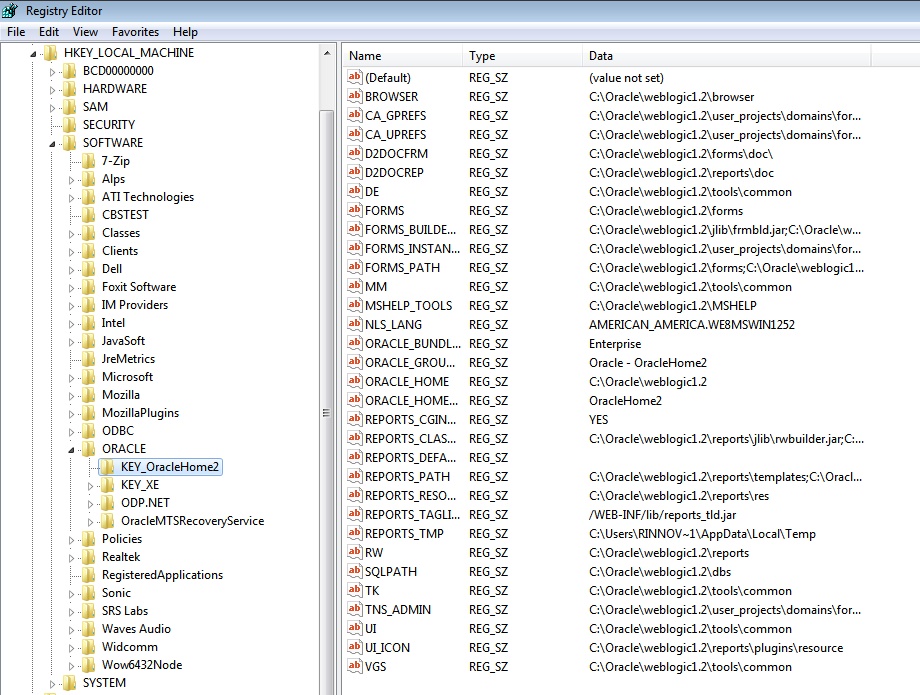The height and width of the screenshot is (695, 920).
Task: Click the CBSTEST folder icon
Action: pyautogui.click(x=88, y=215)
